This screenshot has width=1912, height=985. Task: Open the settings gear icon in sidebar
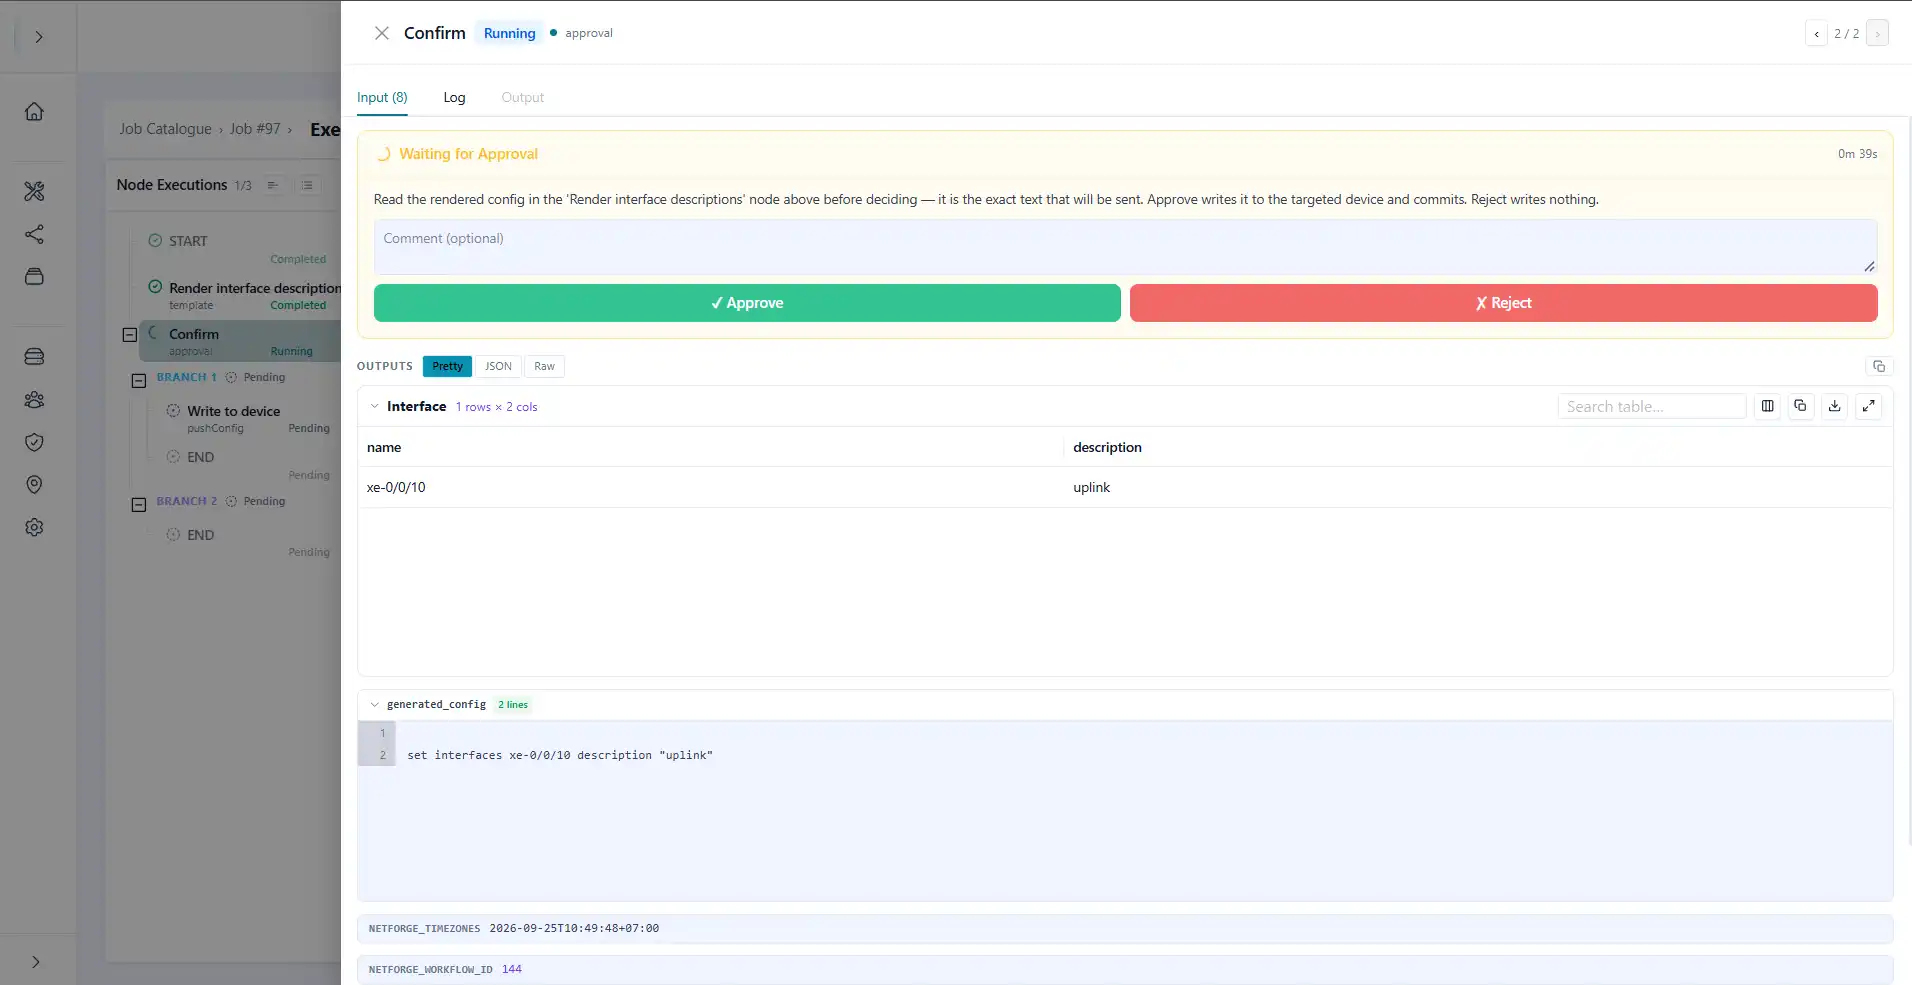[x=34, y=527]
